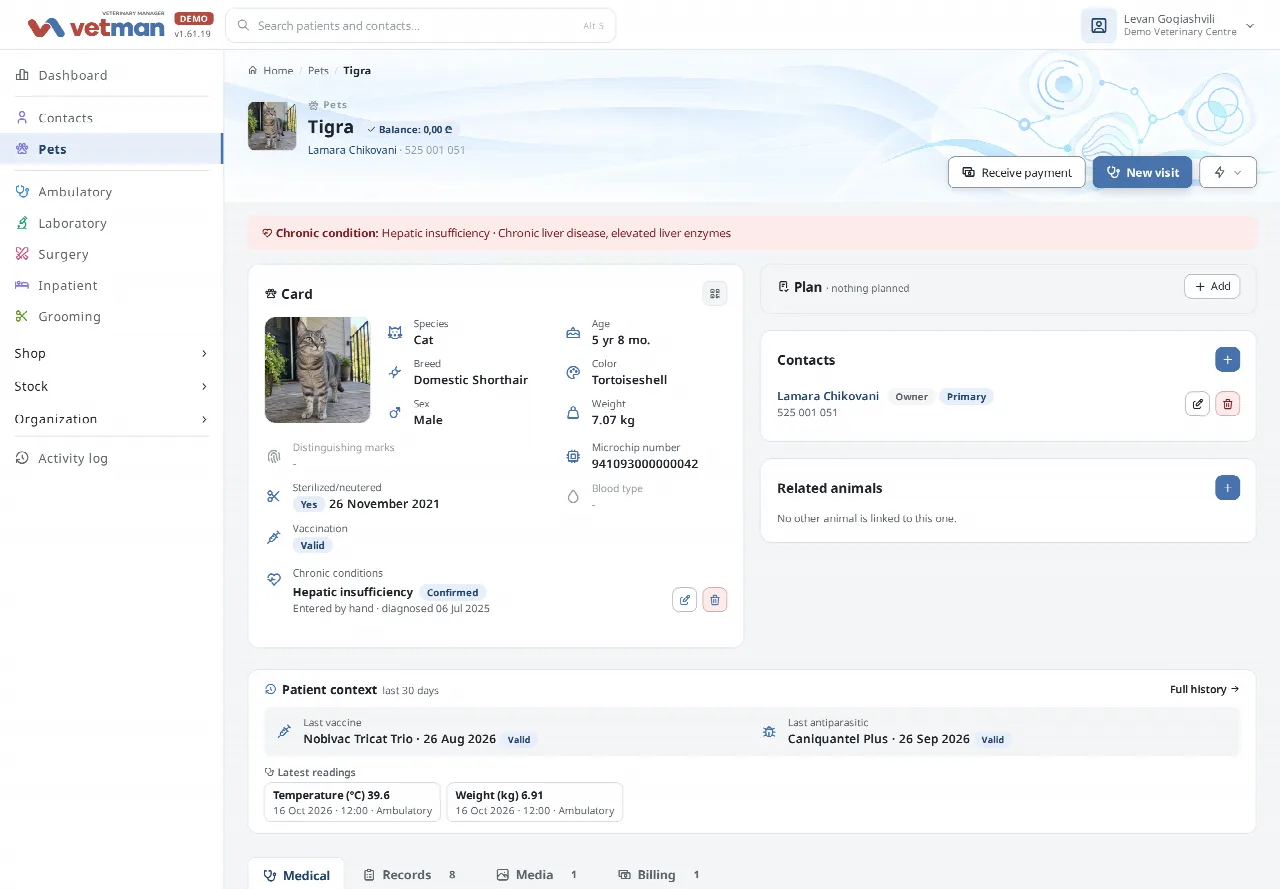
Task: Click the user profile avatar icon
Action: [x=1098, y=26]
